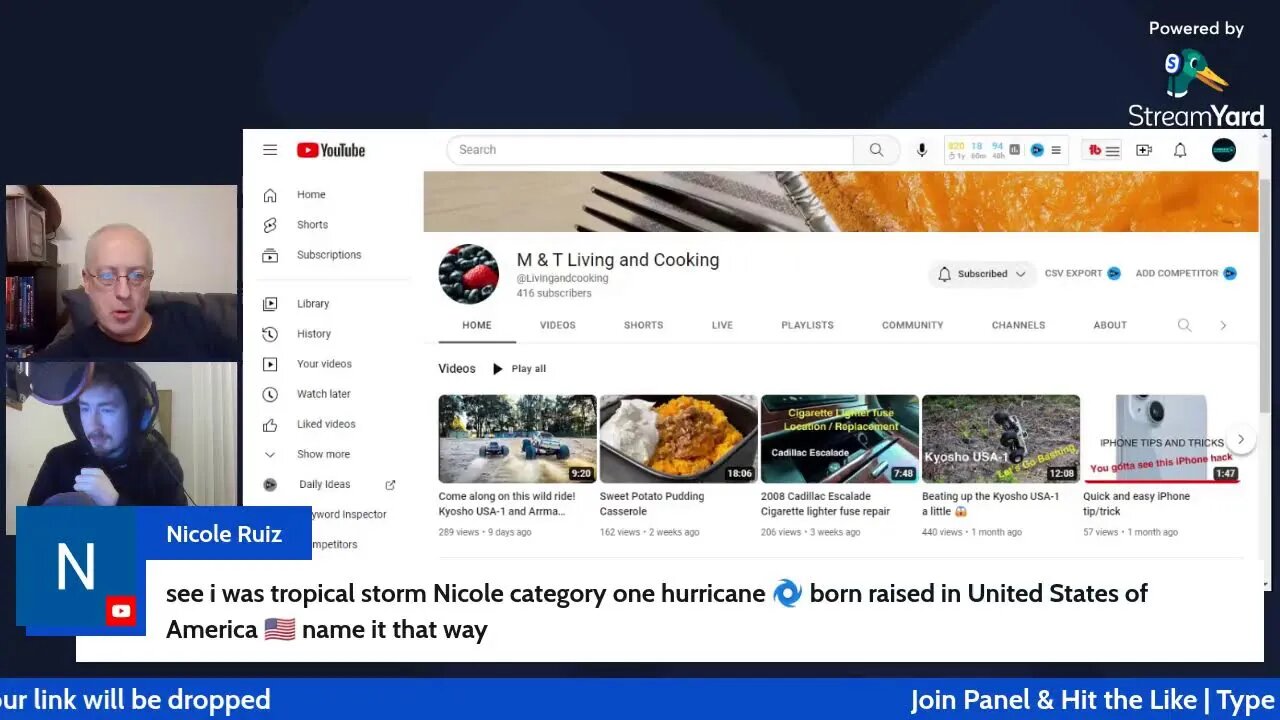Open the Create video camera icon

click(x=1144, y=150)
